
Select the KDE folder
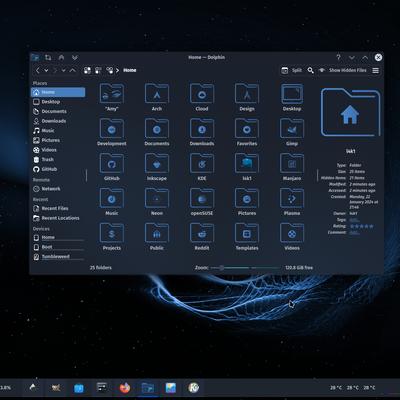pyautogui.click(x=202, y=167)
